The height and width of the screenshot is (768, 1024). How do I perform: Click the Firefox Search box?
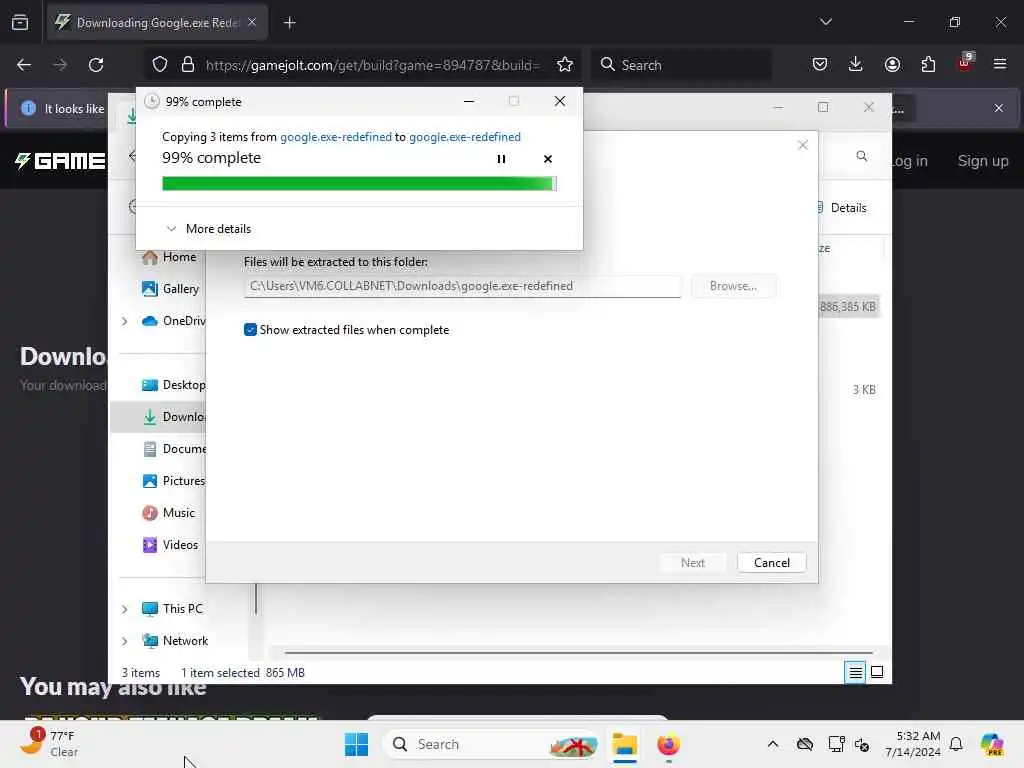pos(682,65)
